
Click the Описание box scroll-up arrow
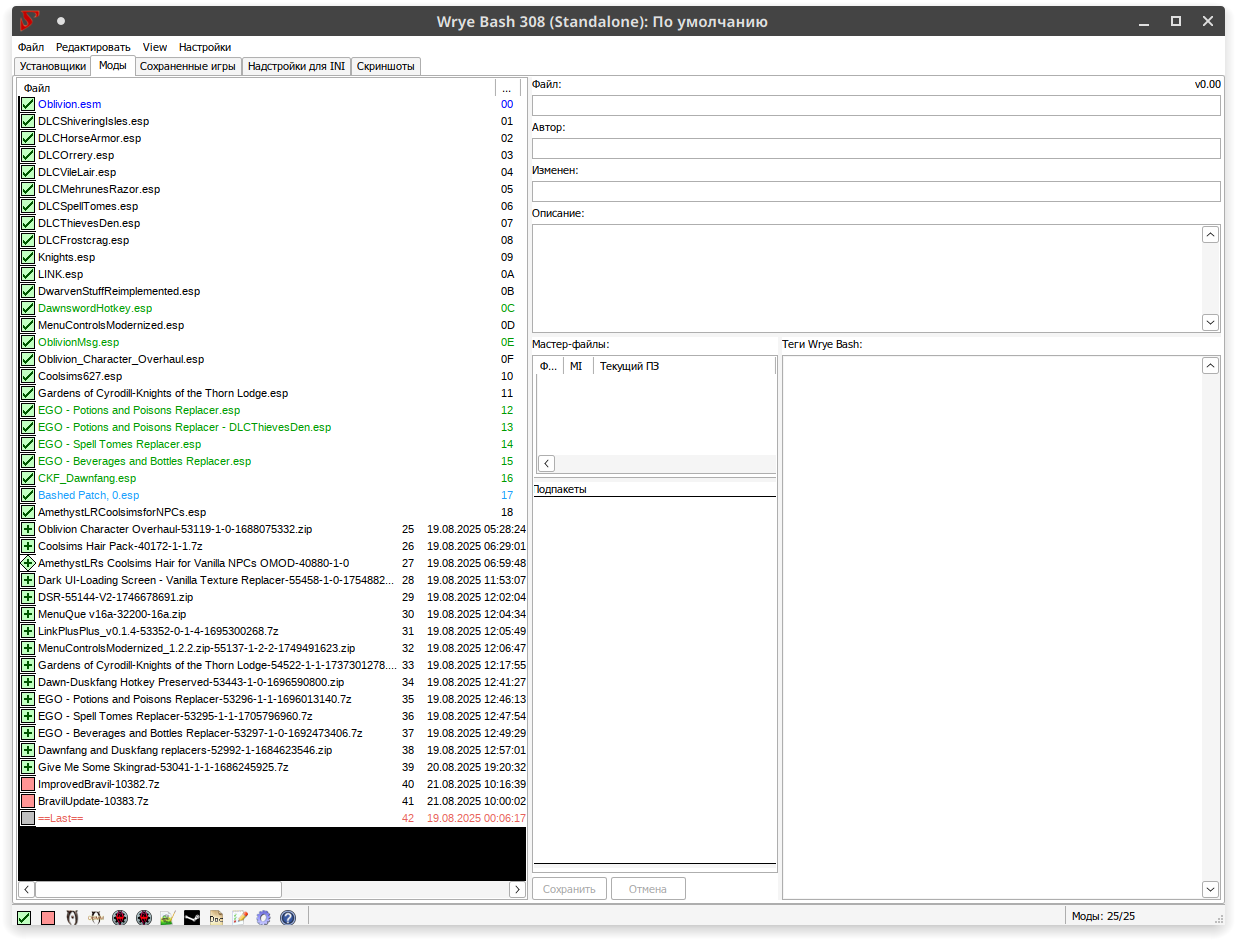pyautogui.click(x=1210, y=235)
